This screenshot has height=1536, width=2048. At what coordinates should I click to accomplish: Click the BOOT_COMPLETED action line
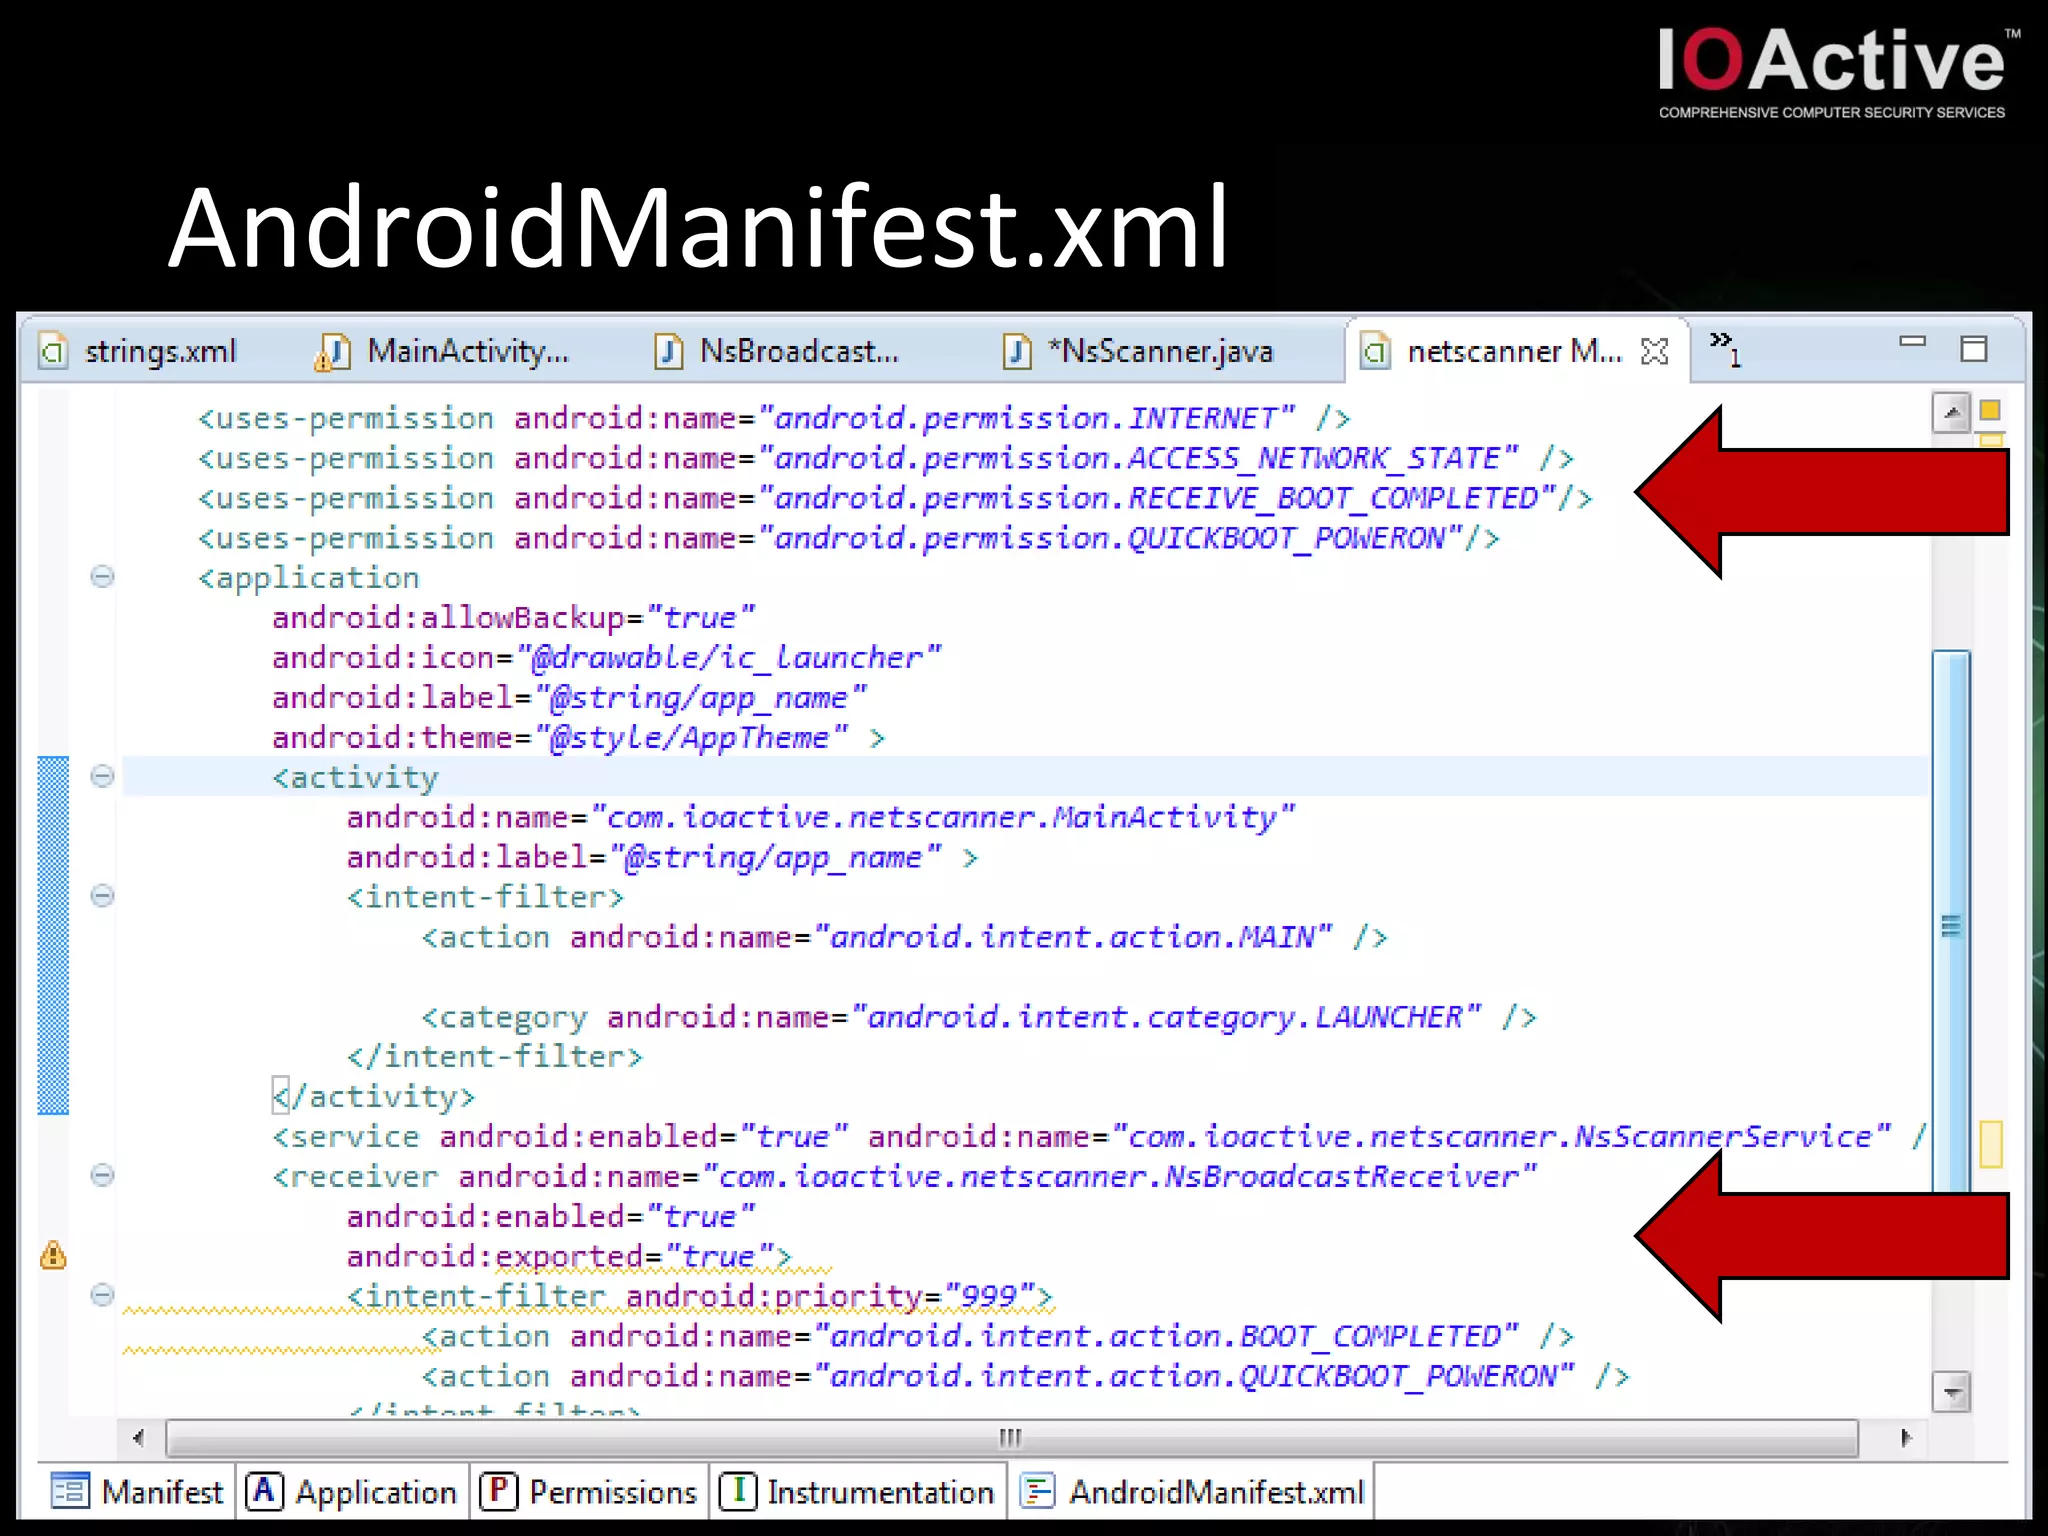pyautogui.click(x=998, y=1337)
